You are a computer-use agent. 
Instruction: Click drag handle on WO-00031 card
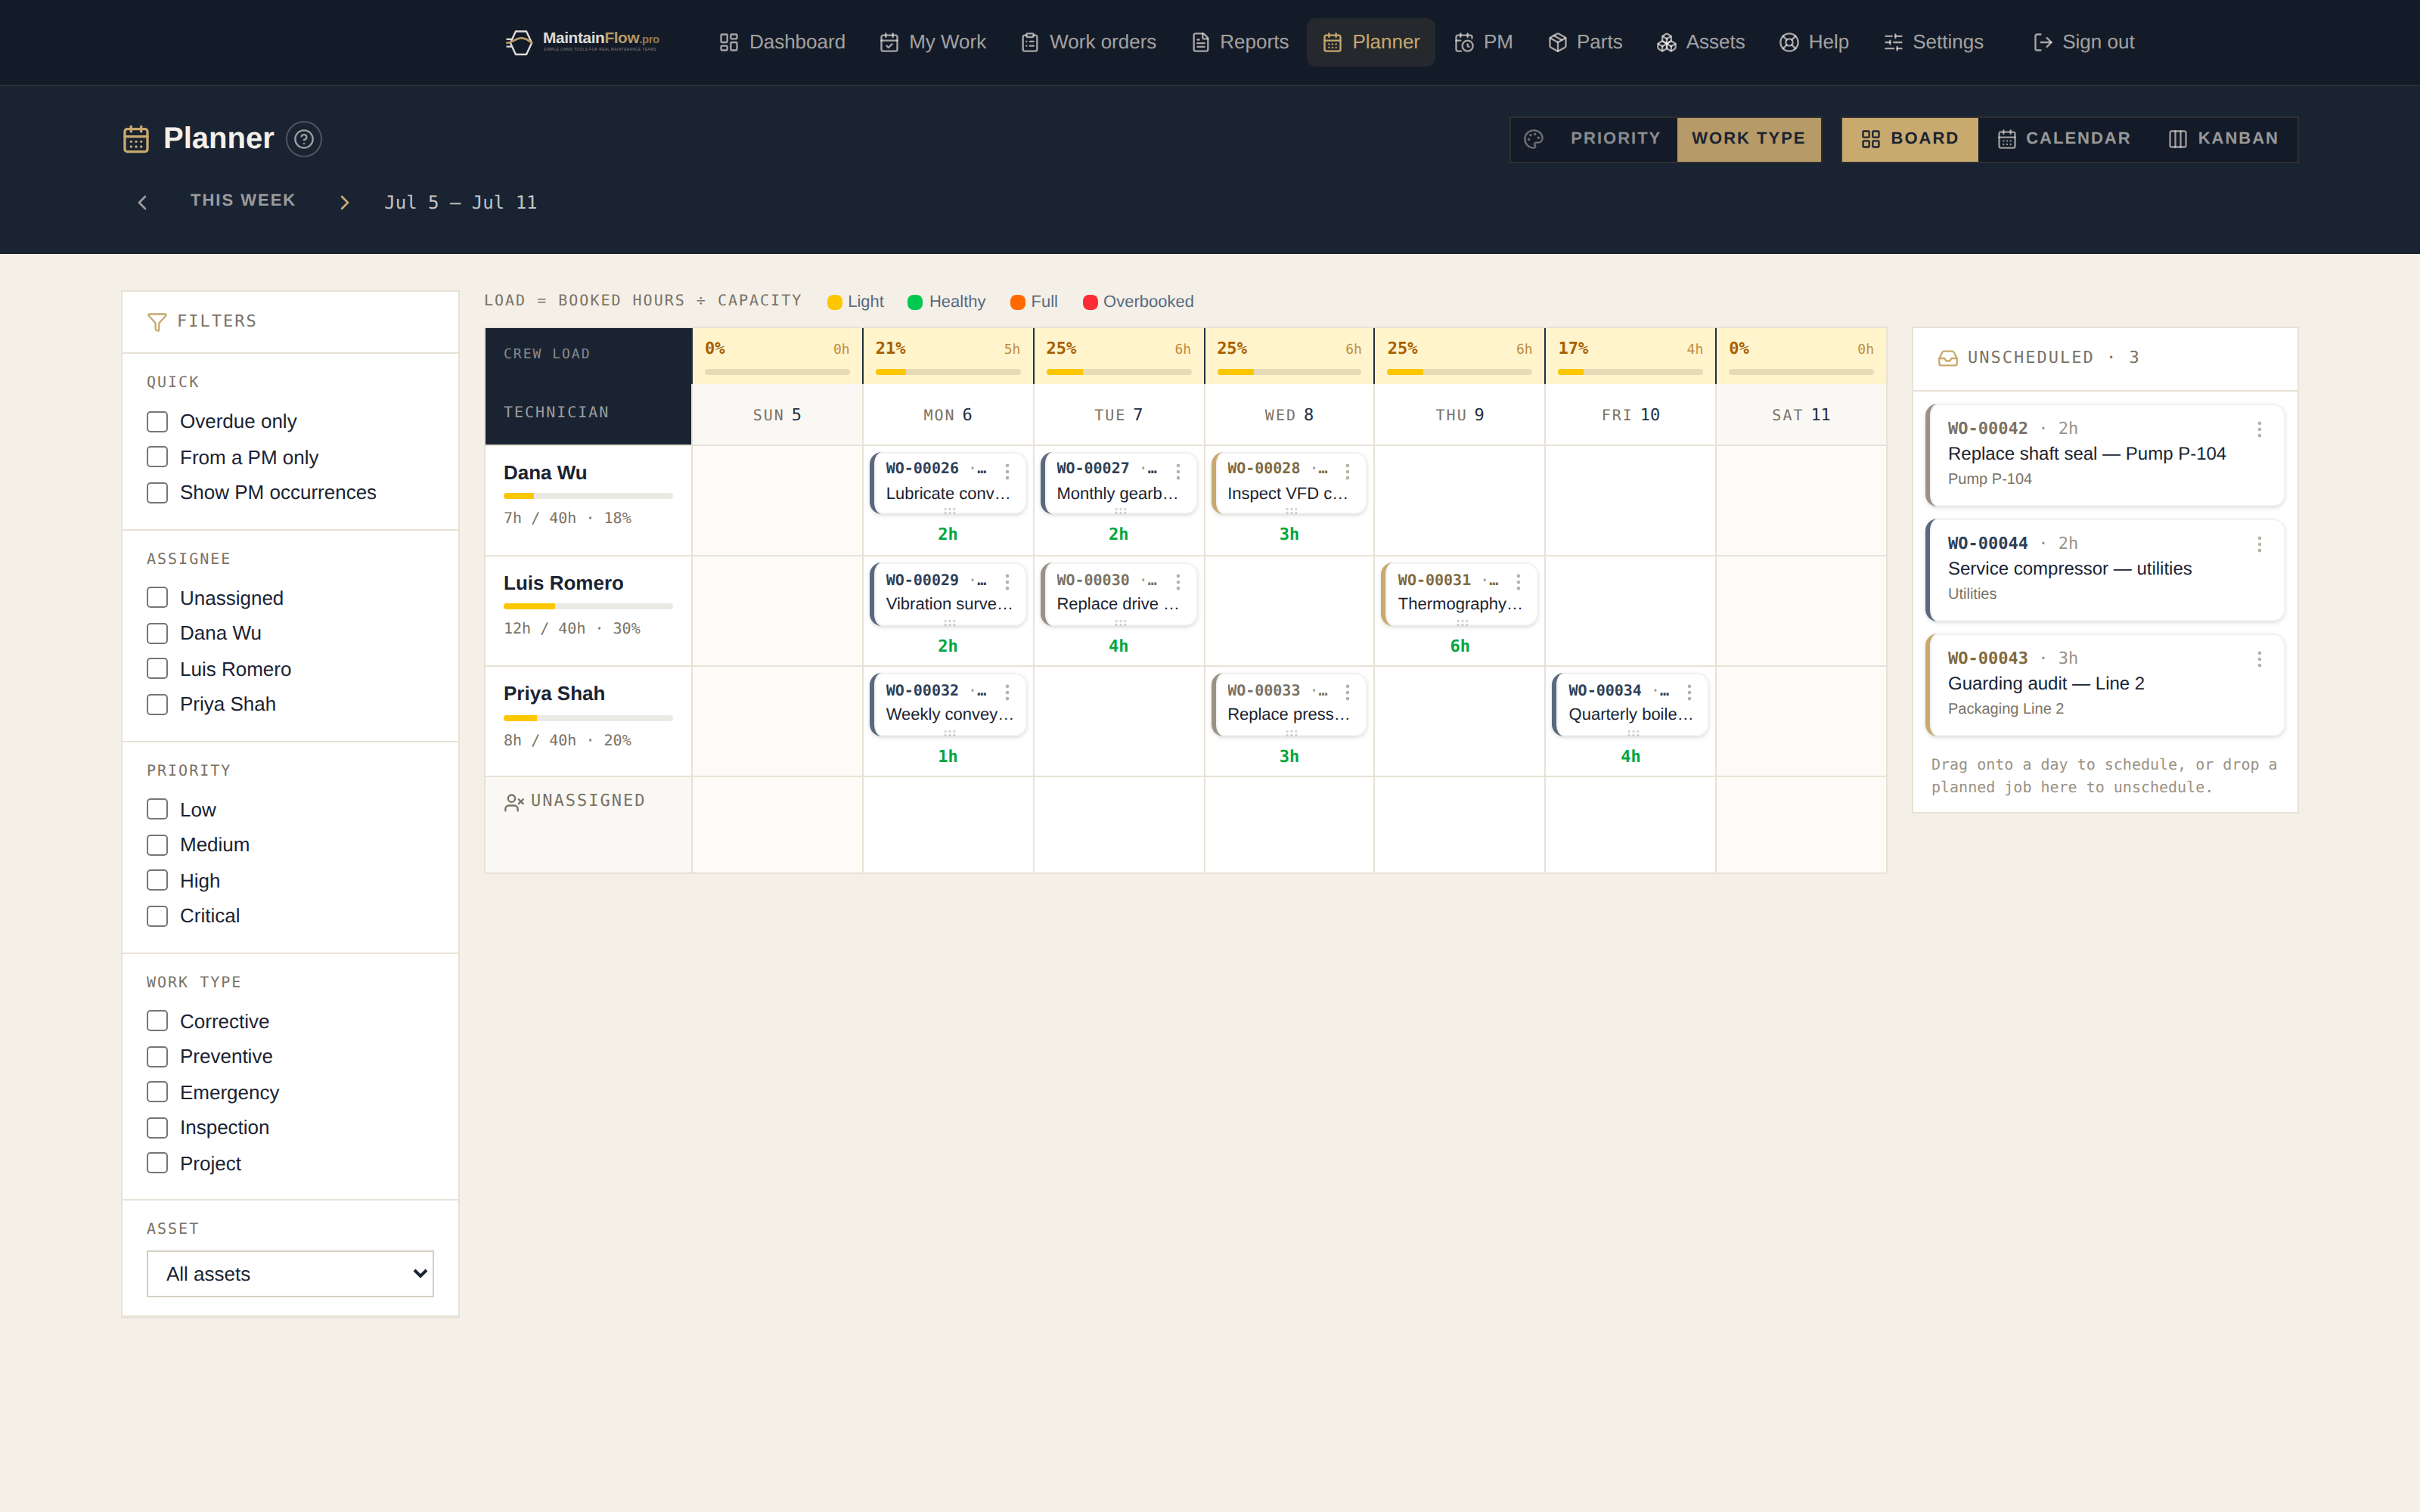[x=1461, y=622]
